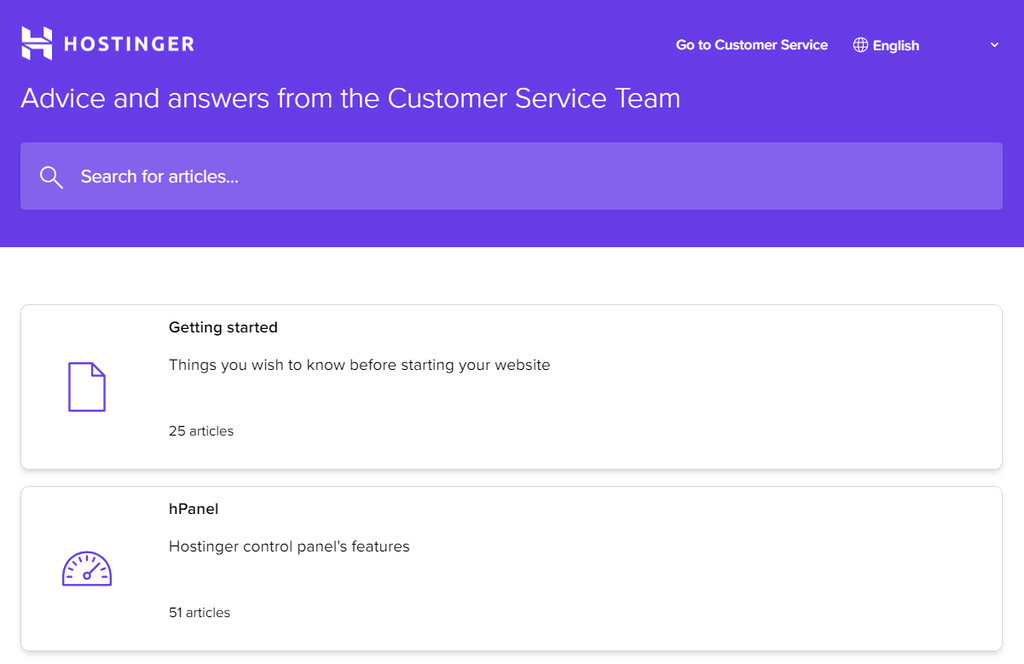The height and width of the screenshot is (664, 1024).
Task: Click the Advice and answers heading
Action: pyautogui.click(x=350, y=98)
